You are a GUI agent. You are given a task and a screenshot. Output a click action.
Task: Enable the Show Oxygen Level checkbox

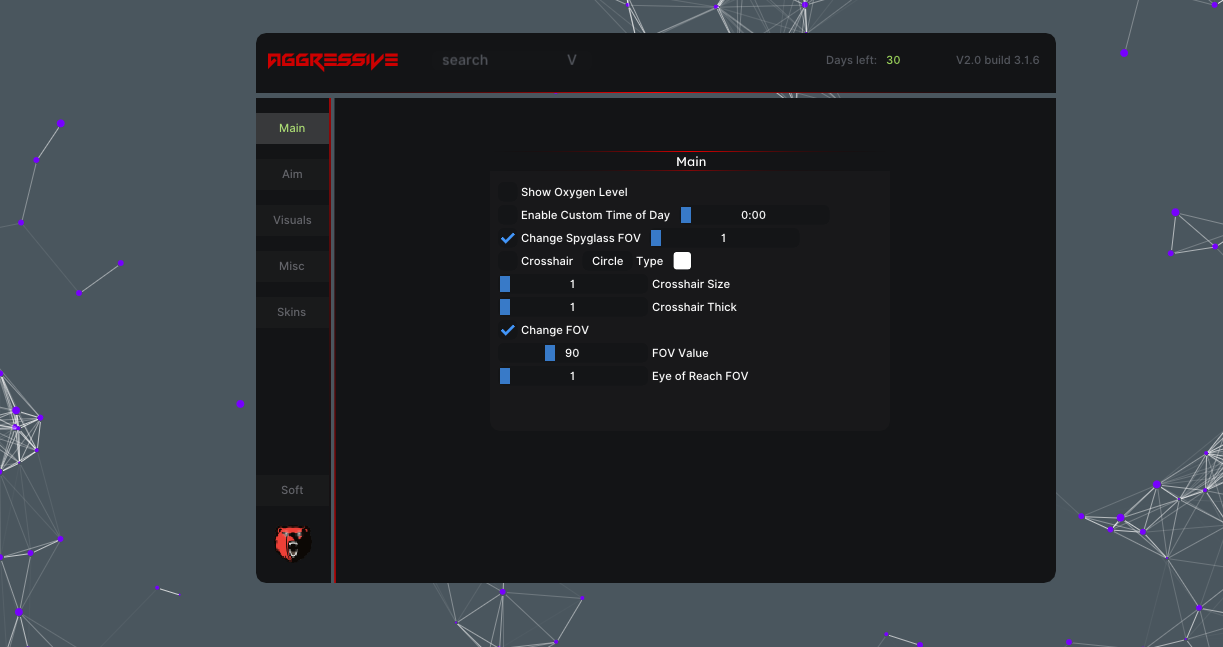tap(508, 192)
